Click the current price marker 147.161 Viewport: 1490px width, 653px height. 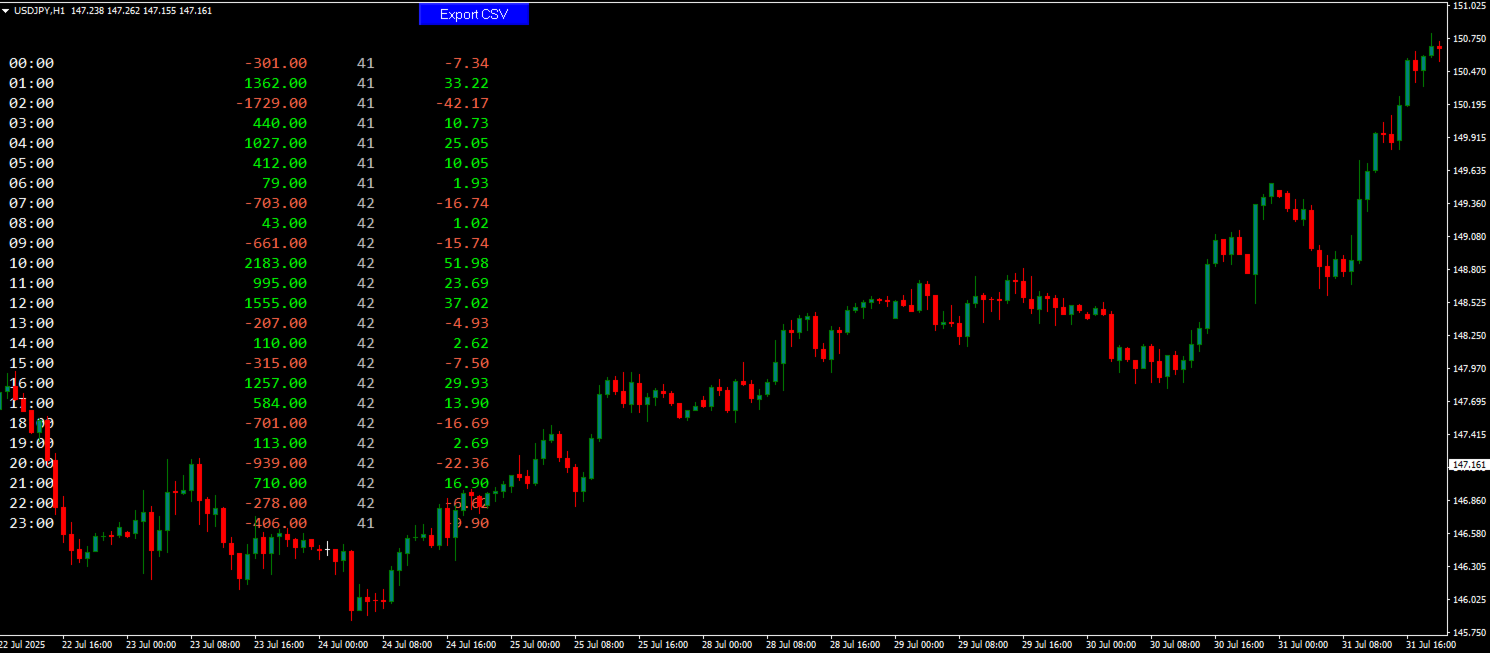1468,466
